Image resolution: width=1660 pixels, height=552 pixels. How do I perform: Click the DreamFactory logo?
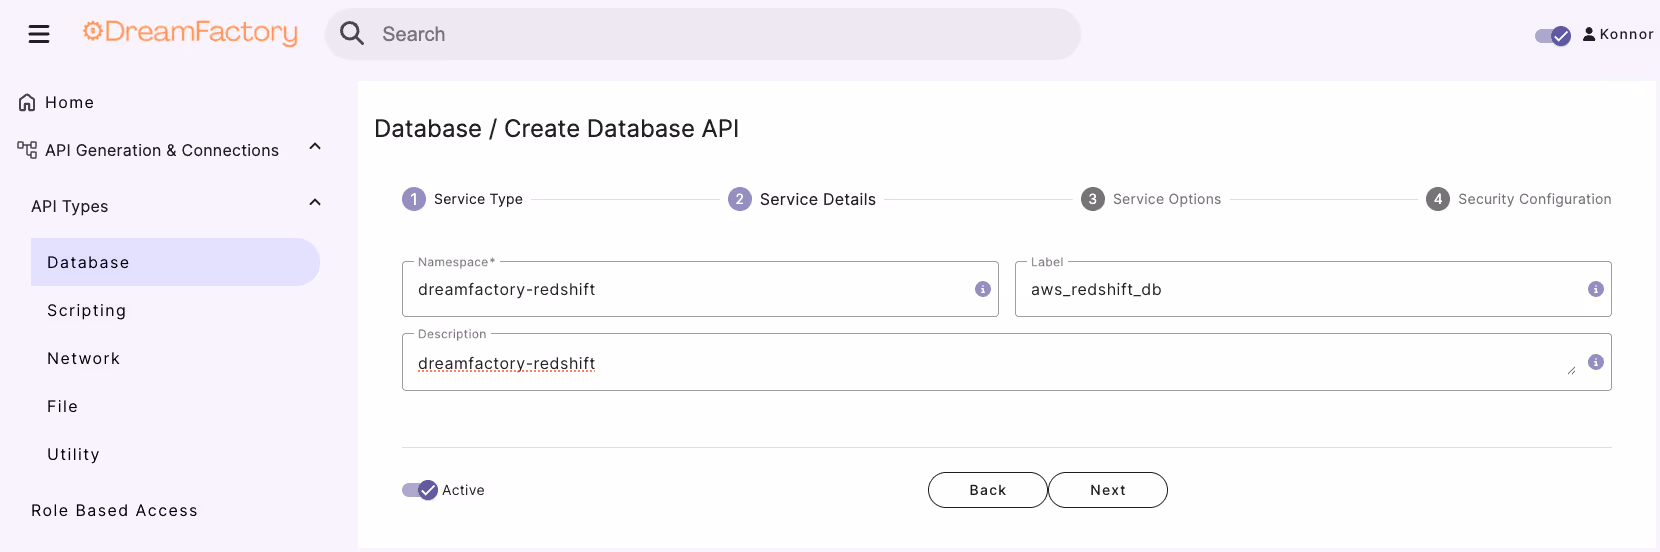[x=190, y=33]
